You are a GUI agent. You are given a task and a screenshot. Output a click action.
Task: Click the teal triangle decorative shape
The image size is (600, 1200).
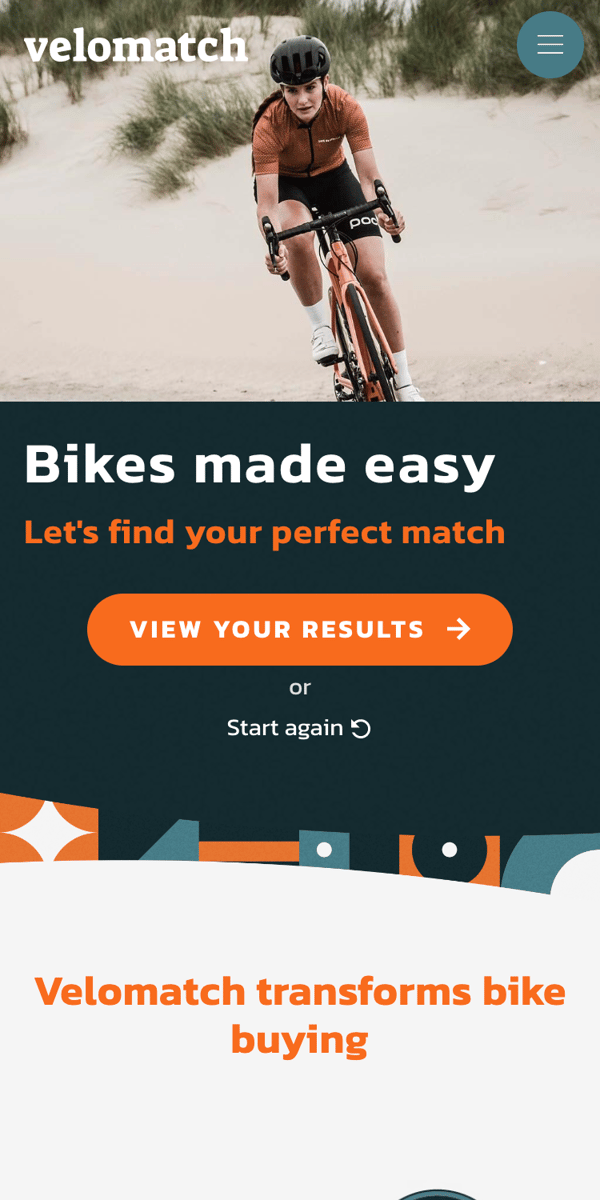[168, 840]
